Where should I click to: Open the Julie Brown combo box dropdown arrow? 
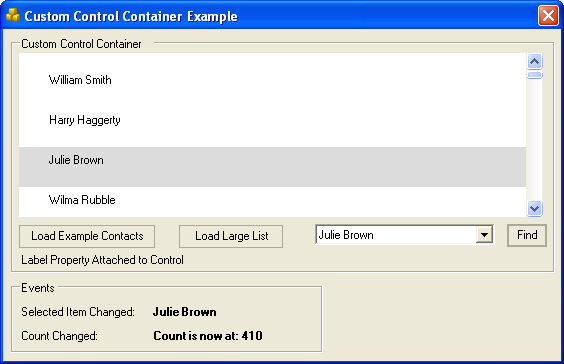coord(484,235)
